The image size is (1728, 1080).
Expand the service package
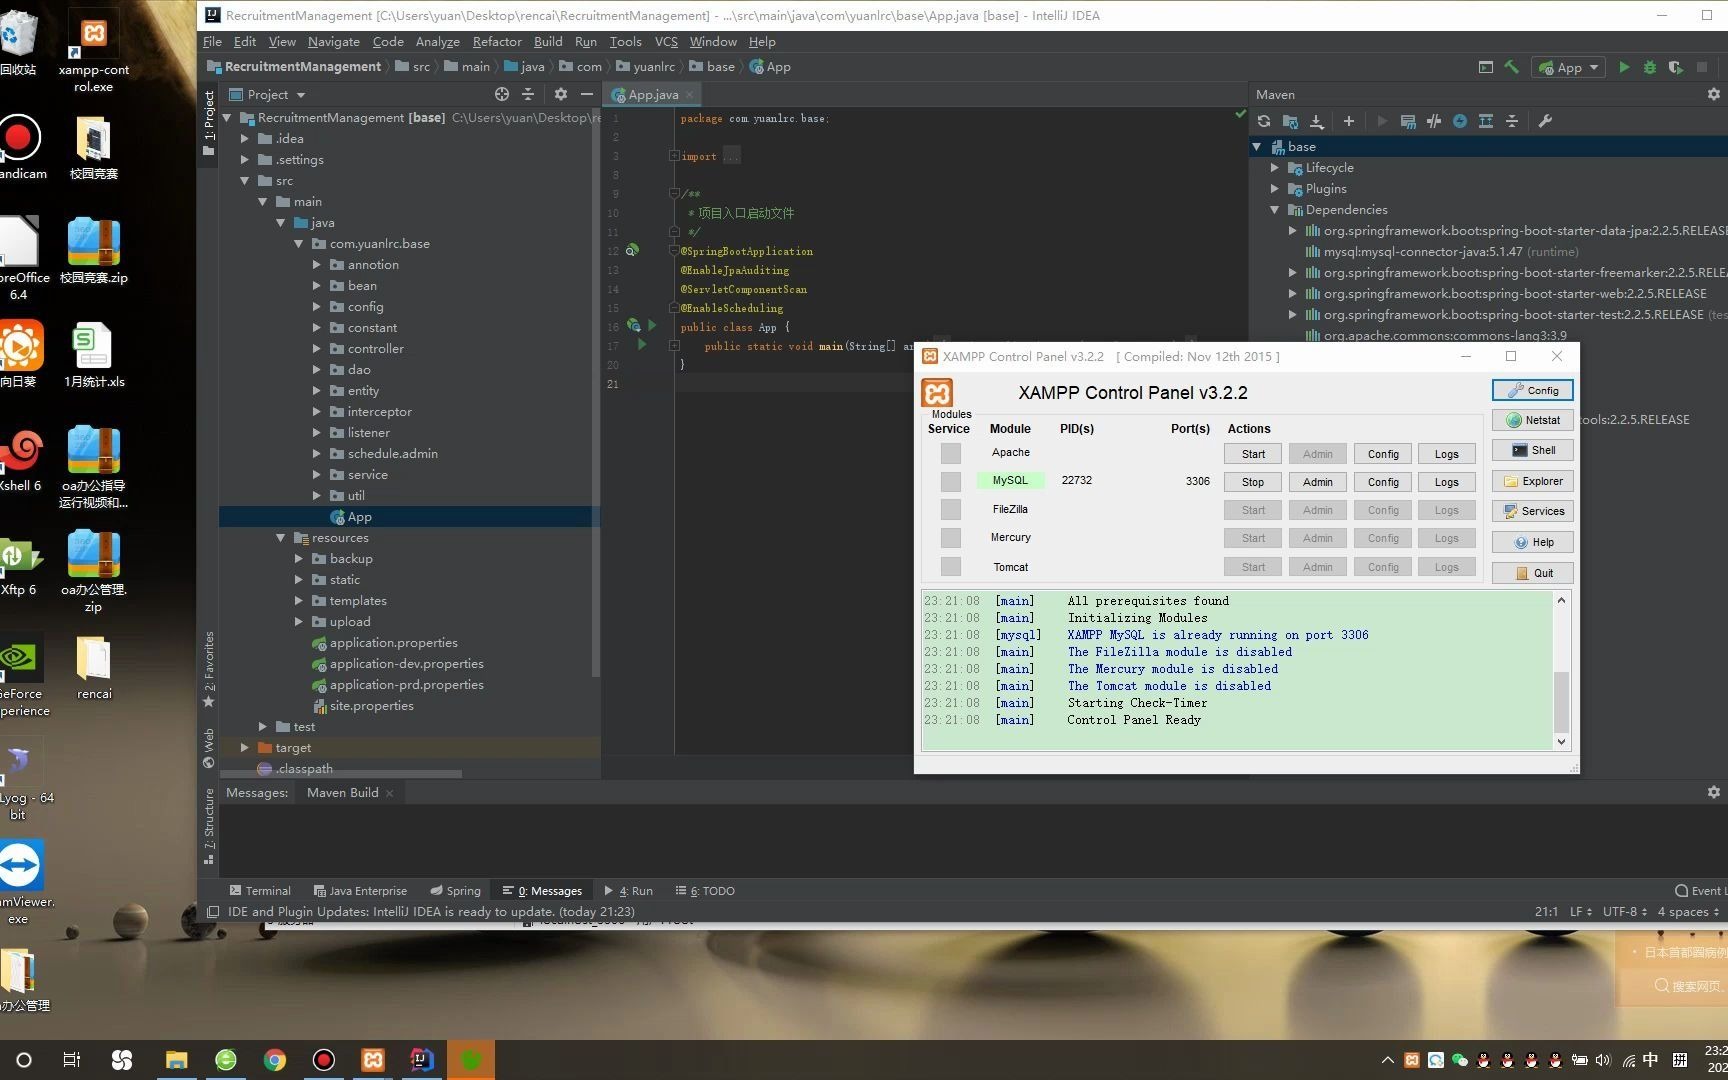click(x=317, y=474)
